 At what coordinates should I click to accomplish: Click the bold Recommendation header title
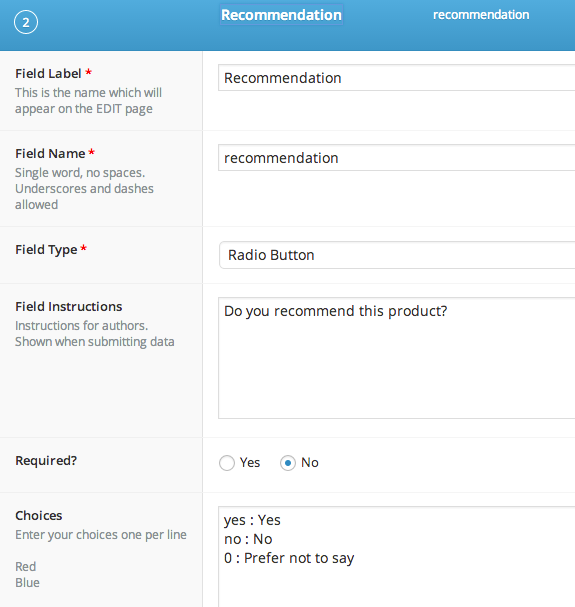click(x=281, y=15)
